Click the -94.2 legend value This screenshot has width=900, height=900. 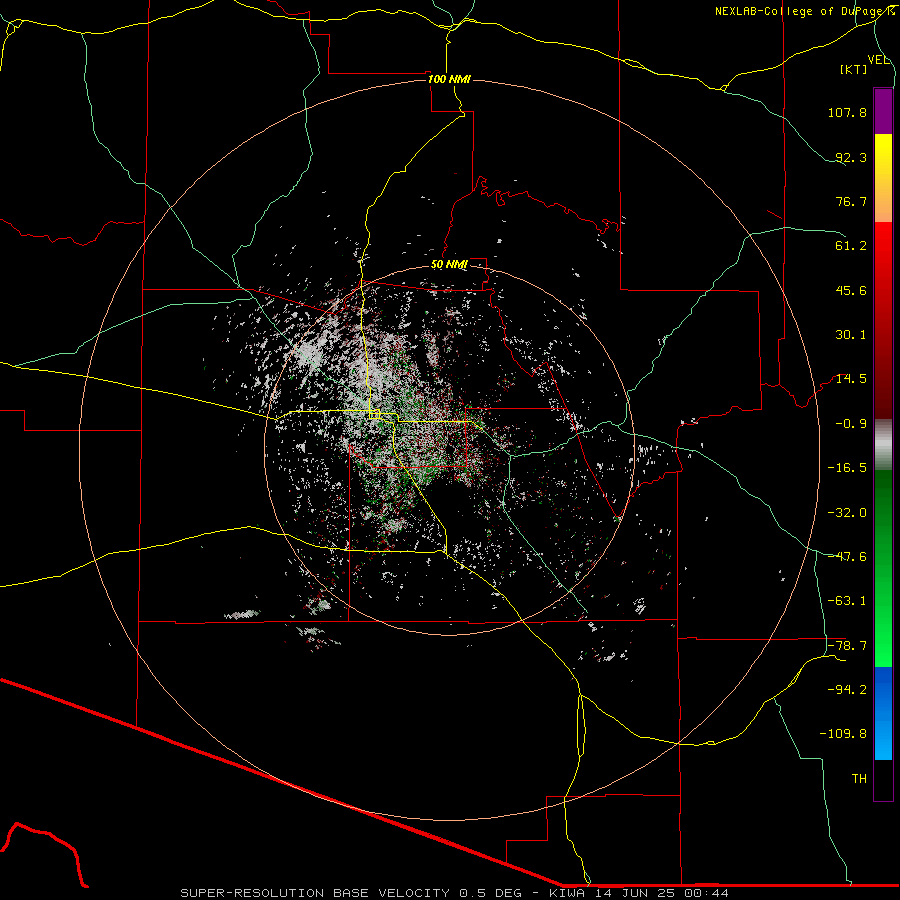click(847, 690)
